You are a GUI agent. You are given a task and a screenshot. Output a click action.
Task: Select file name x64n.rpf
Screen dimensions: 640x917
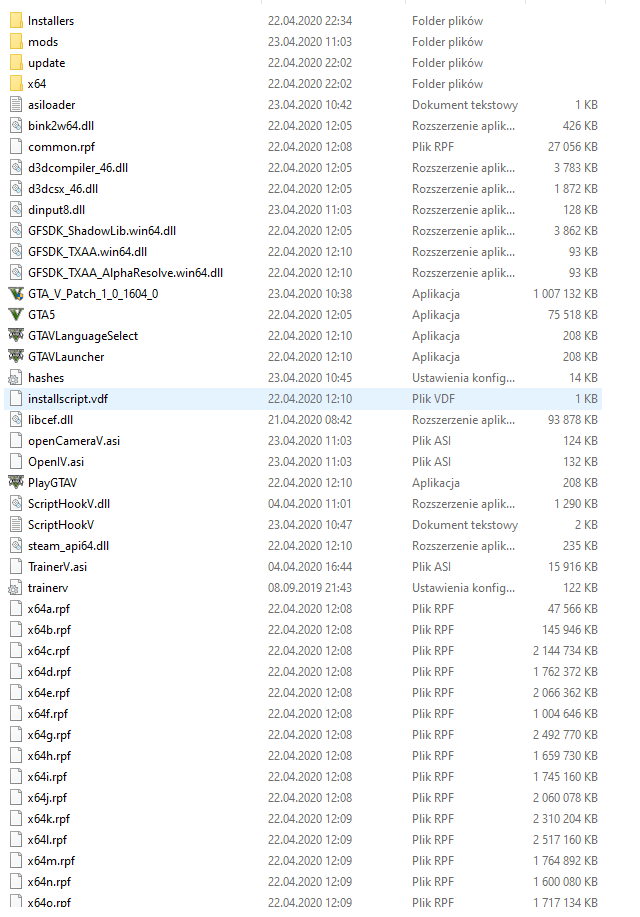point(49,882)
